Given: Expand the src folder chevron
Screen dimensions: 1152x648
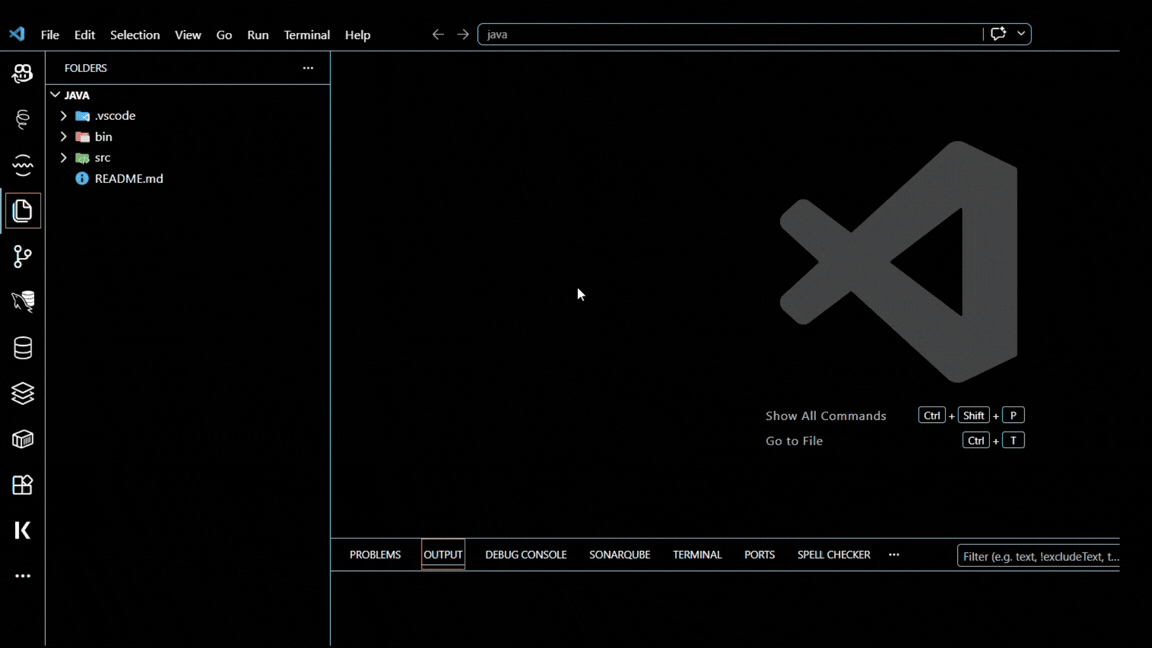Looking at the screenshot, I should coord(64,158).
